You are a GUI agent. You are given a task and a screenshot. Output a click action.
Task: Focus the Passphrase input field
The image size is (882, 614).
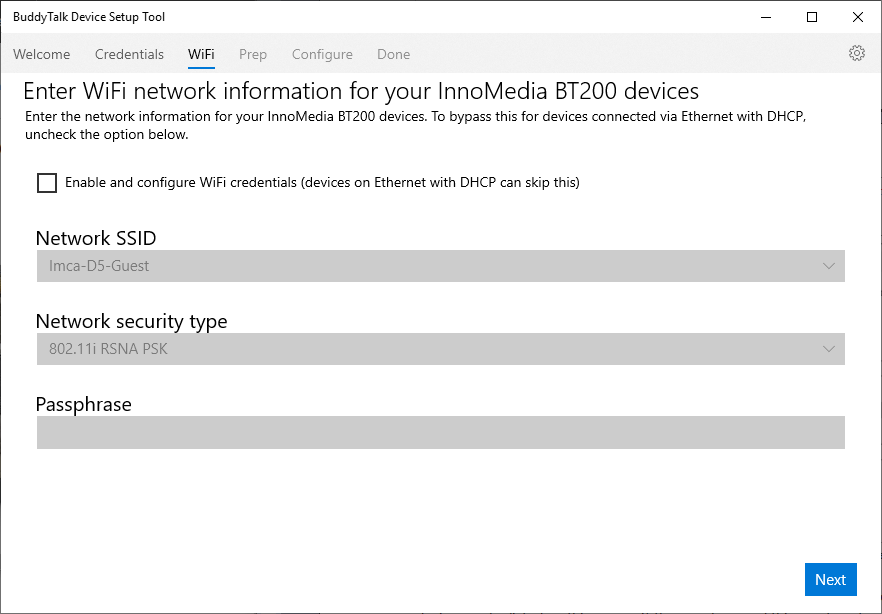[440, 432]
